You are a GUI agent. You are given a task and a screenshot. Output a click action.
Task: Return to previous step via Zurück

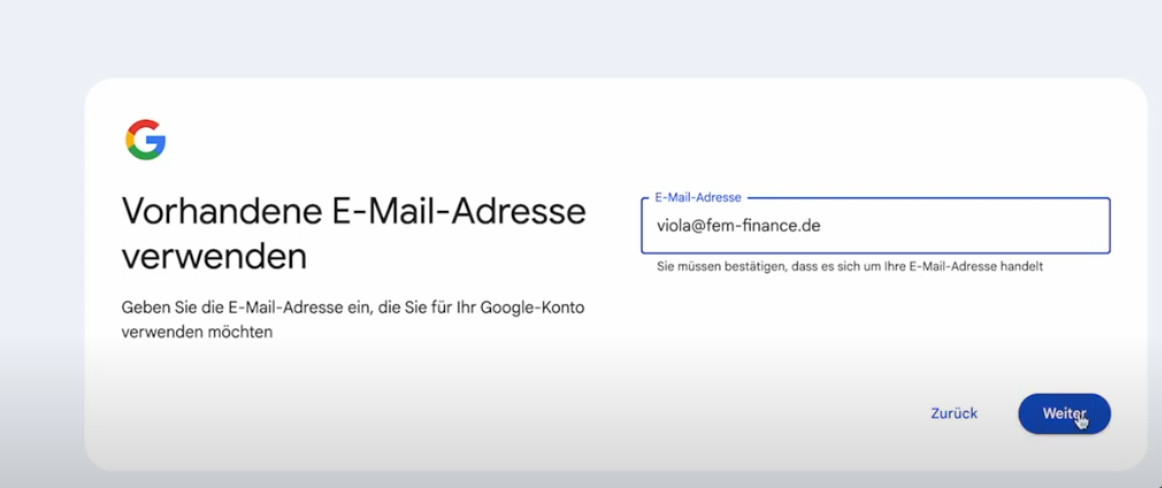(954, 413)
